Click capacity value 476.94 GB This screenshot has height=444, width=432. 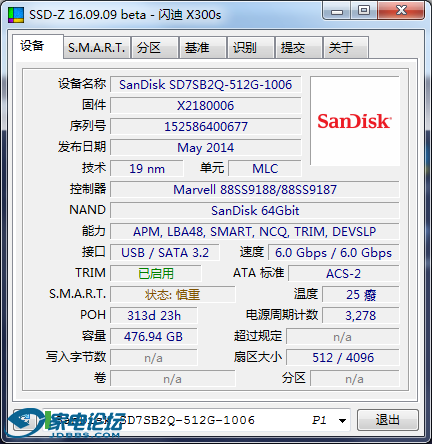click(154, 337)
